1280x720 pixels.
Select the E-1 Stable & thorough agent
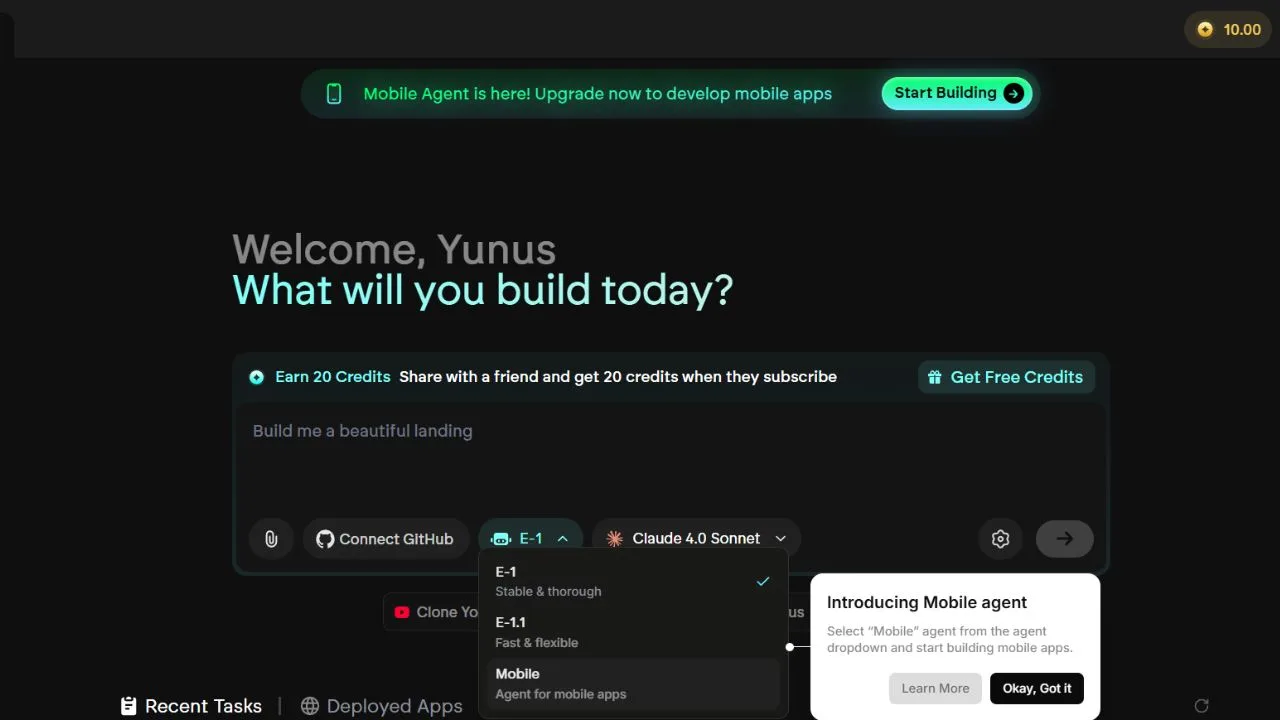[x=633, y=581]
